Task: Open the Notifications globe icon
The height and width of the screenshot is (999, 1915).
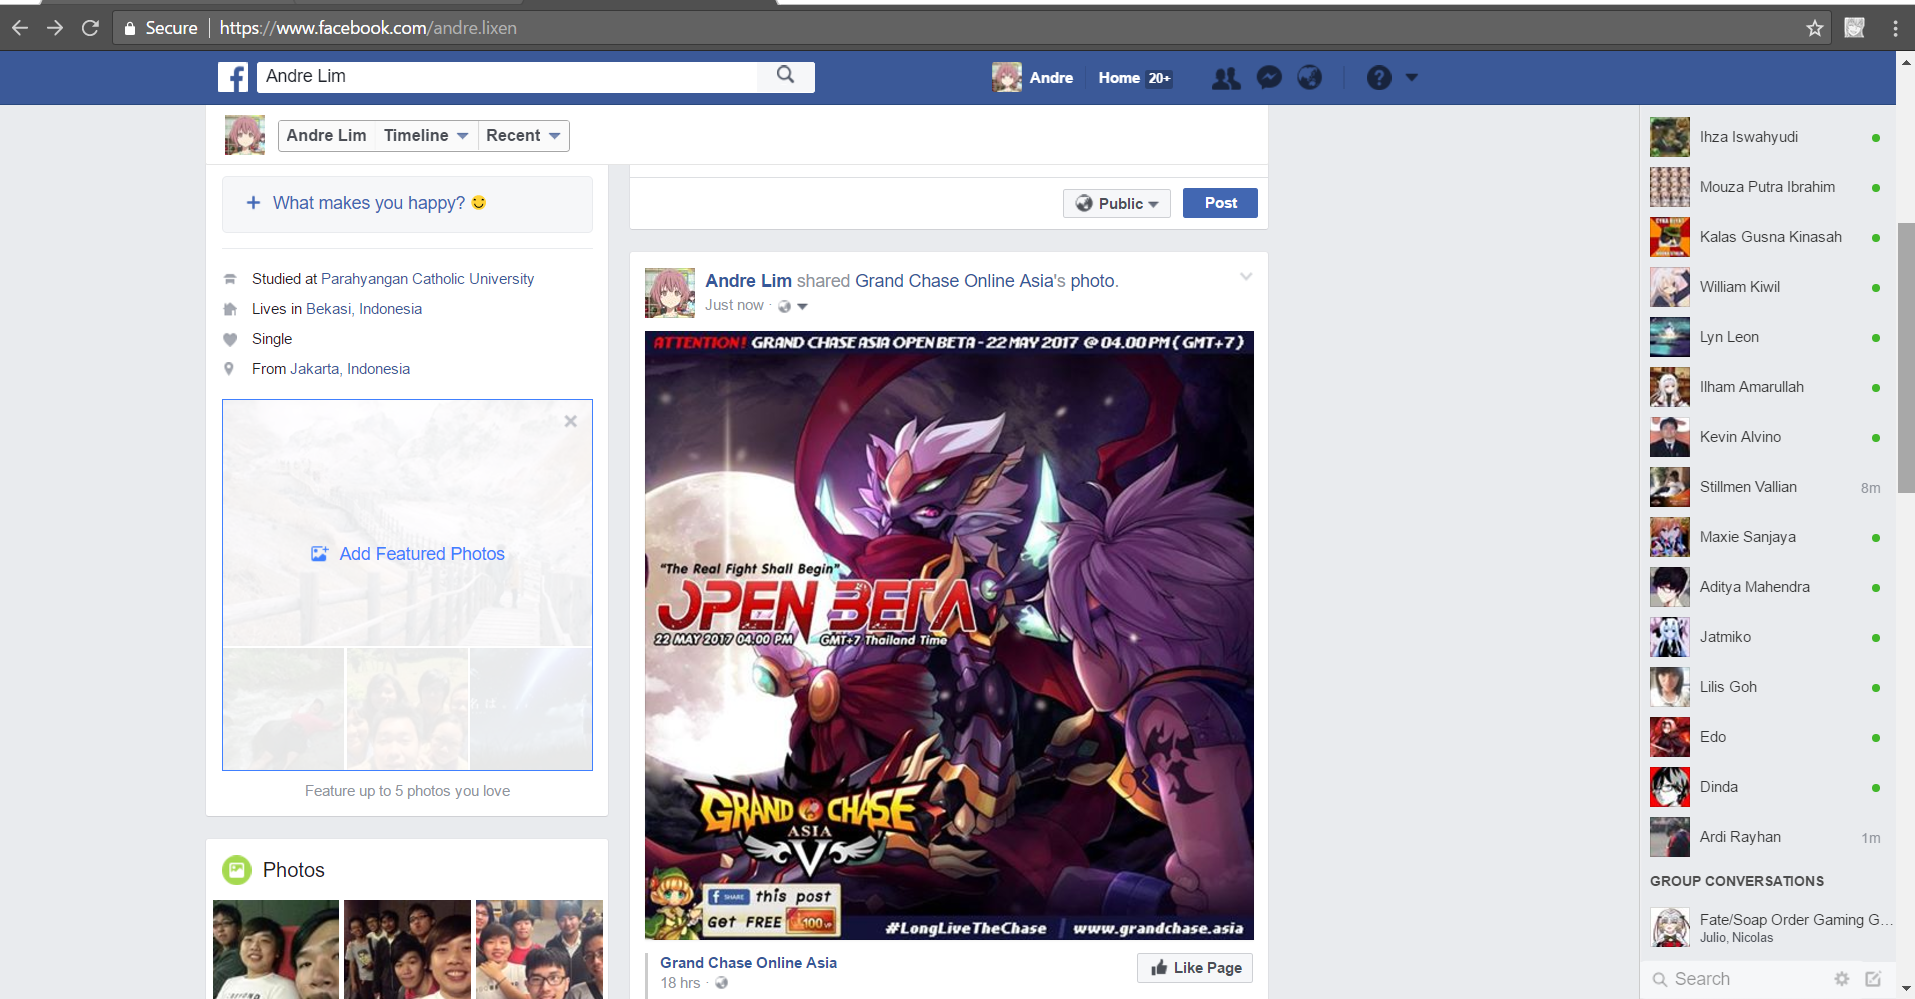Action: (x=1309, y=77)
